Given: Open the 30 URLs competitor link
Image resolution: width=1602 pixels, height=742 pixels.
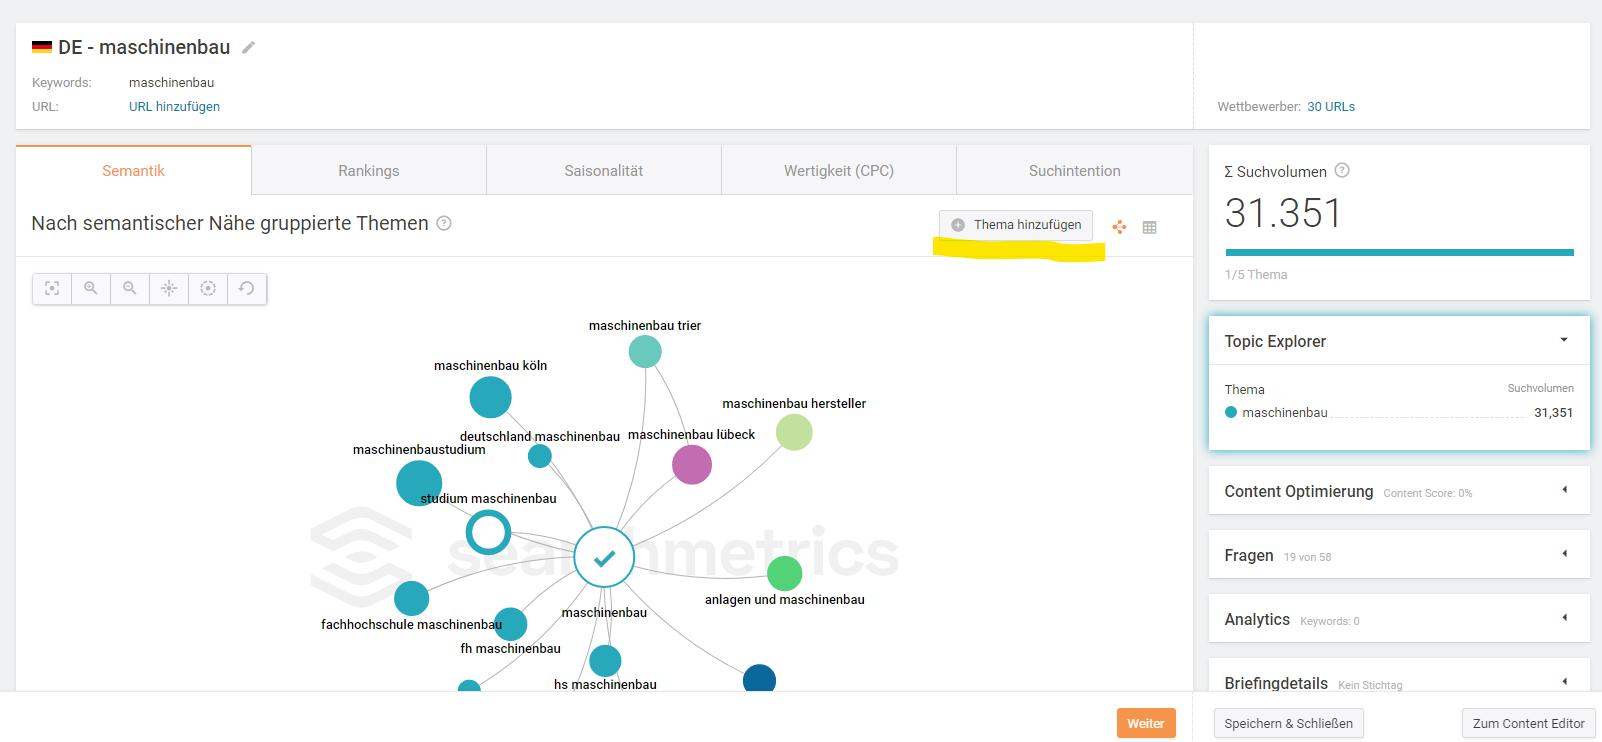Looking at the screenshot, I should (x=1331, y=107).
